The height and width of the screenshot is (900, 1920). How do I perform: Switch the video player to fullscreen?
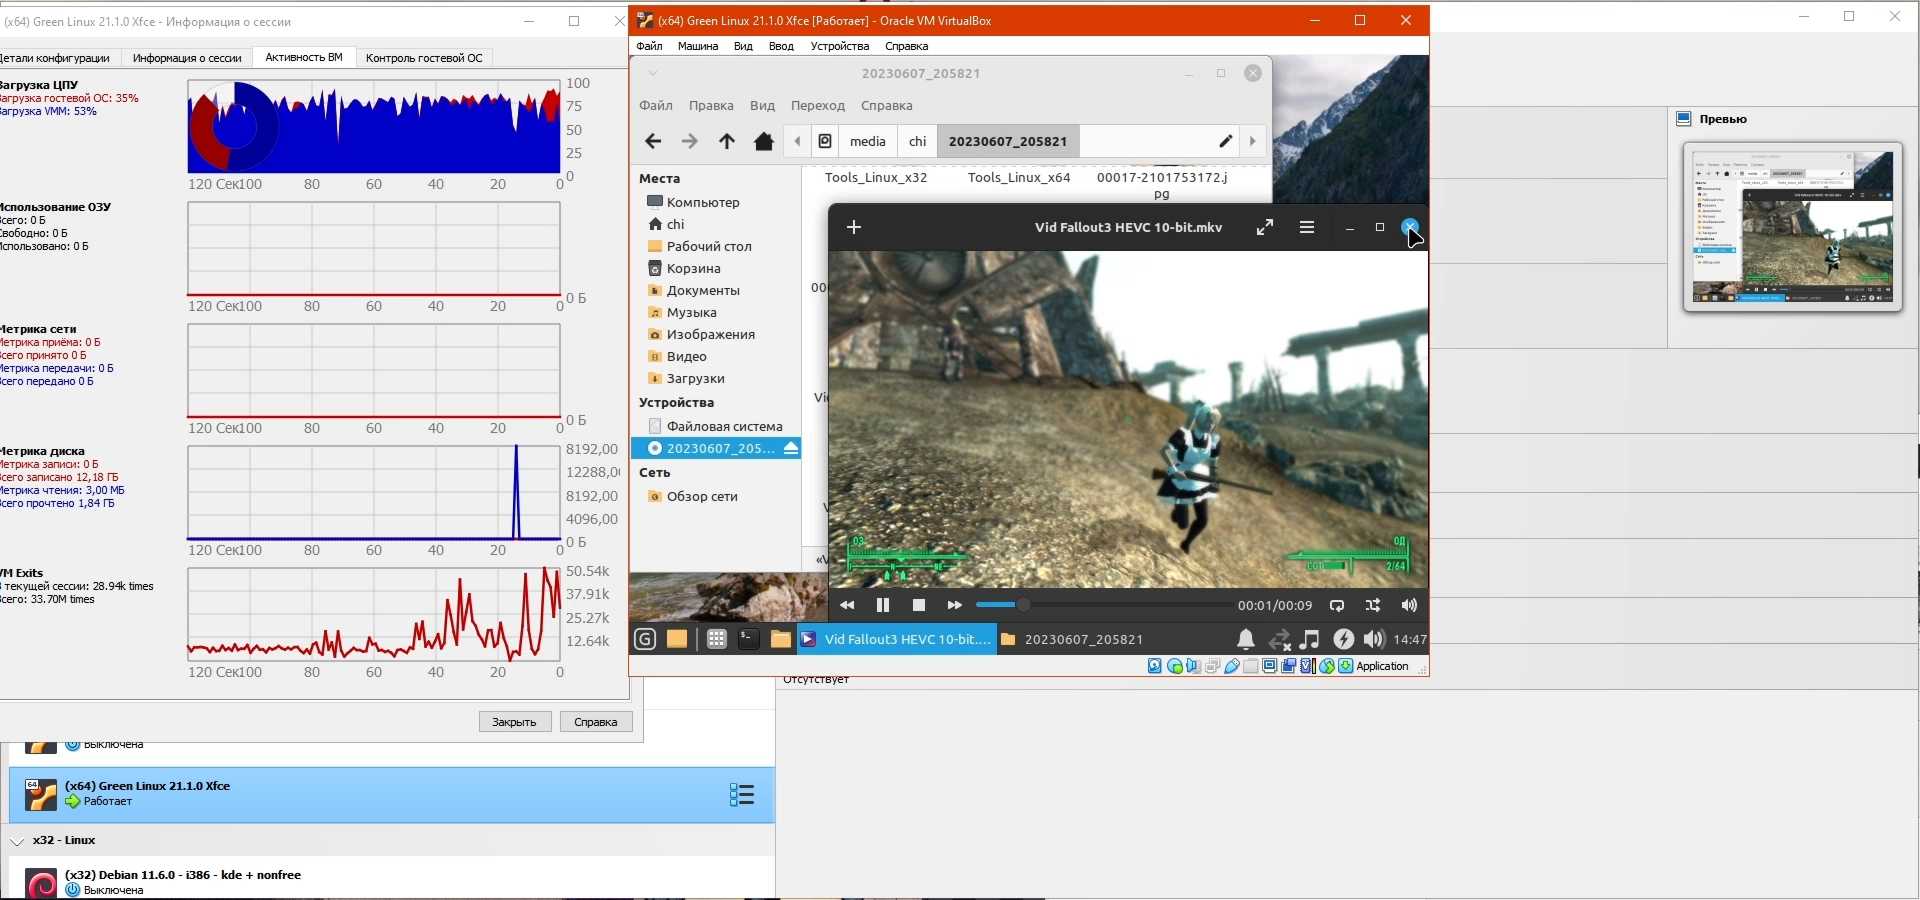[1265, 228]
